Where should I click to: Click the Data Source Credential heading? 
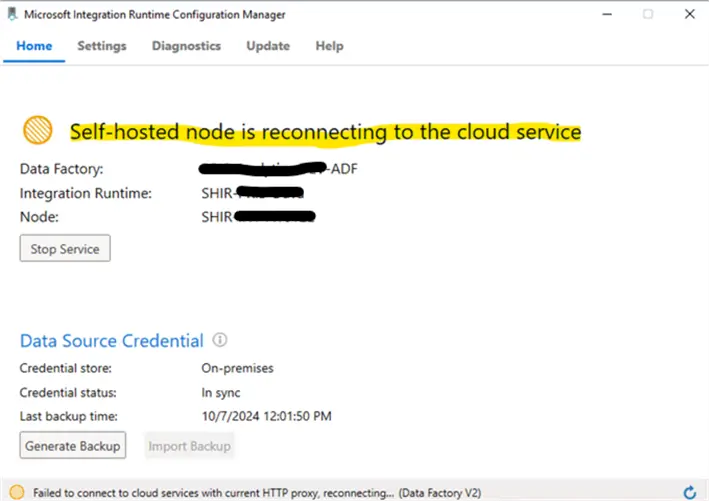point(112,341)
